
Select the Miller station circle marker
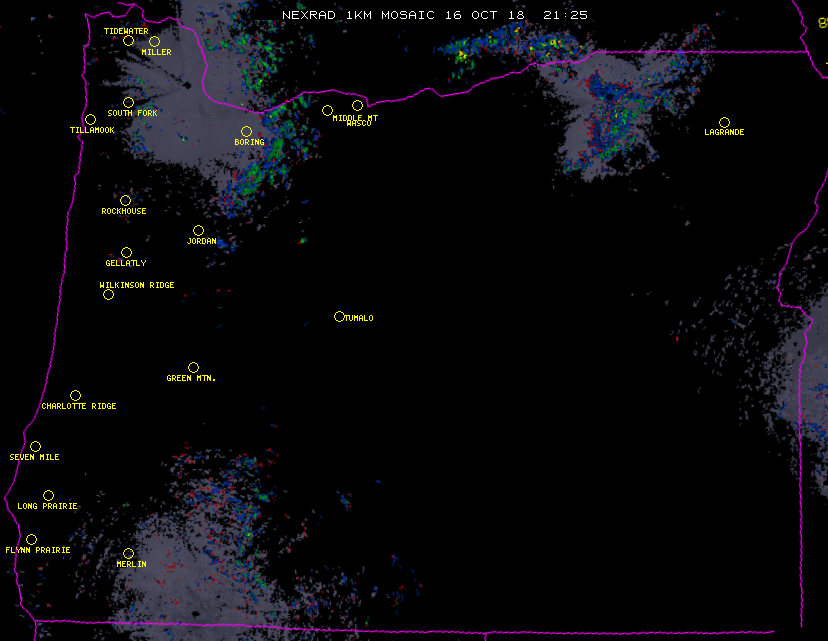(x=154, y=41)
